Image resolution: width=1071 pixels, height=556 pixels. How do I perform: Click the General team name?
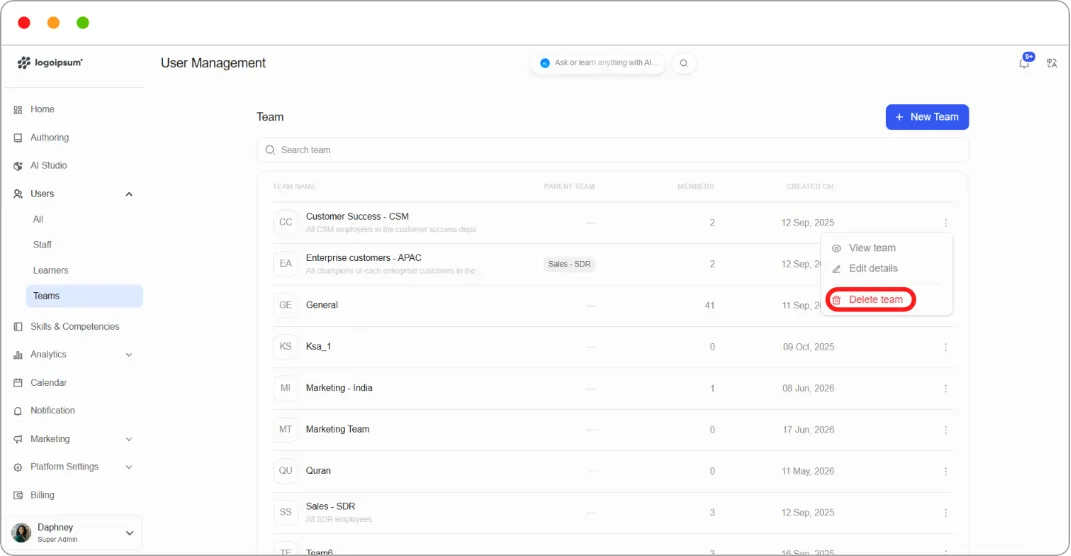322,305
